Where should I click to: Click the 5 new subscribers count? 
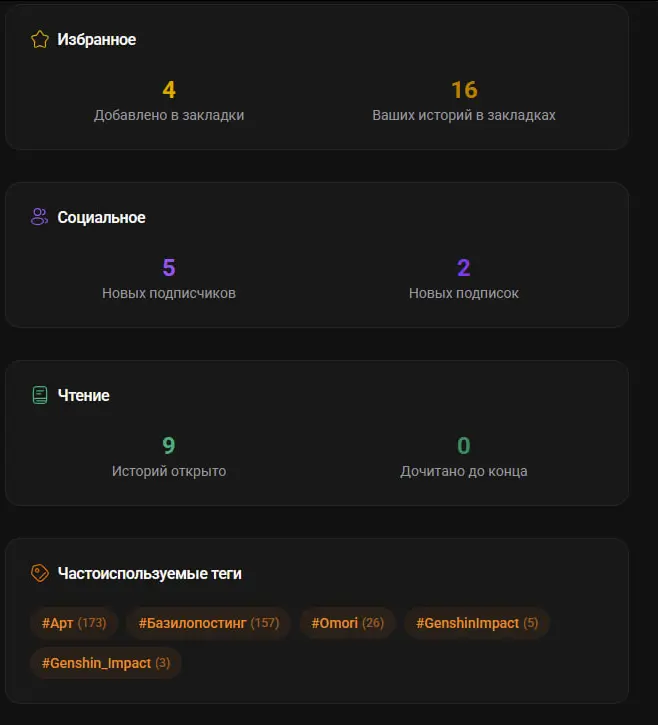point(169,268)
